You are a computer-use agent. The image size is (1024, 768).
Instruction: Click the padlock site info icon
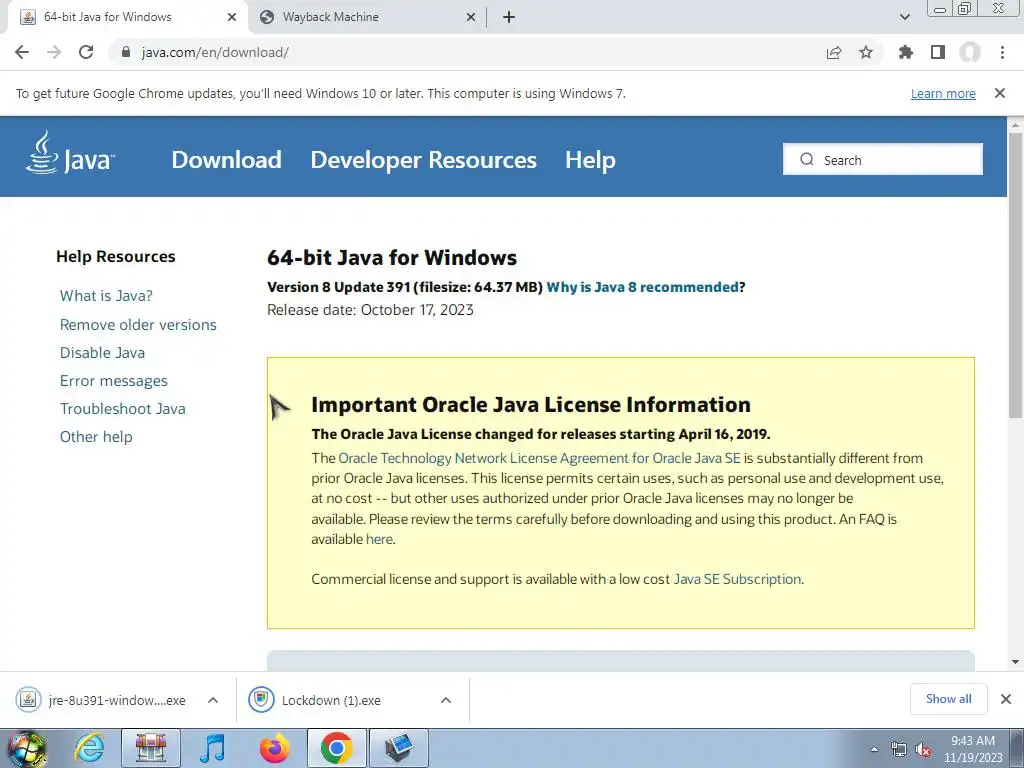click(126, 52)
